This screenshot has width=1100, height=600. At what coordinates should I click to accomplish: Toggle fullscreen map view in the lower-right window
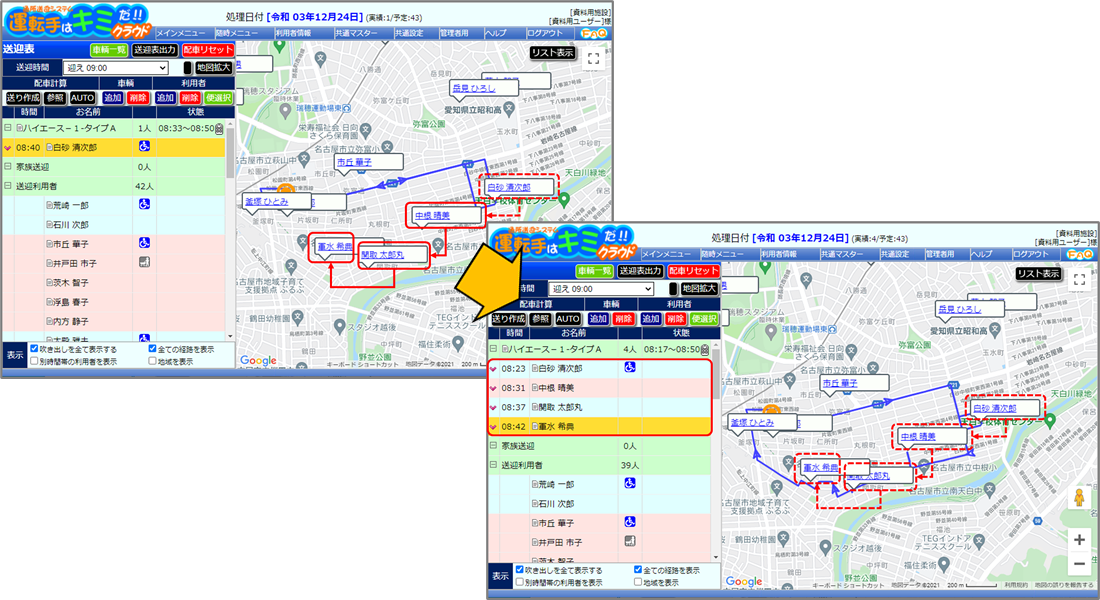tap(1079, 279)
